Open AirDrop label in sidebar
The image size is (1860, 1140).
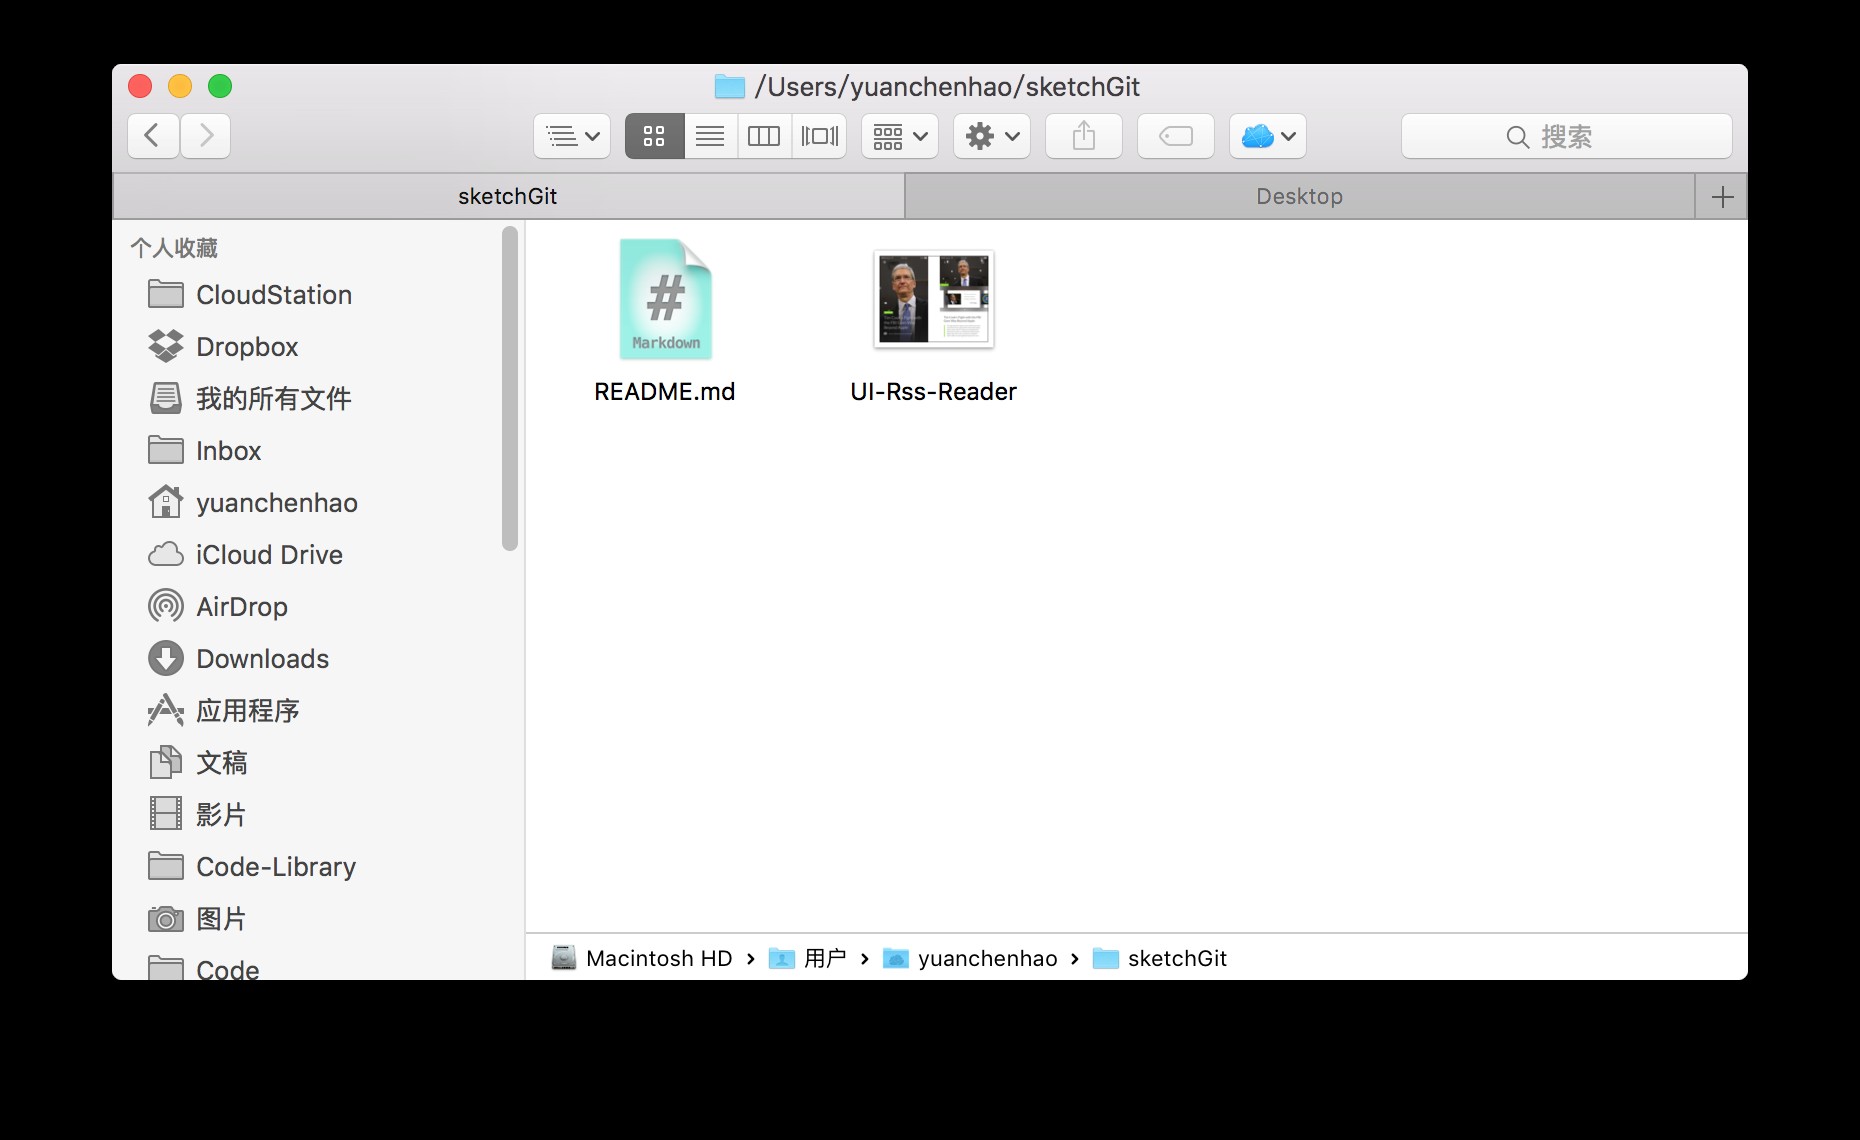pyautogui.click(x=242, y=607)
